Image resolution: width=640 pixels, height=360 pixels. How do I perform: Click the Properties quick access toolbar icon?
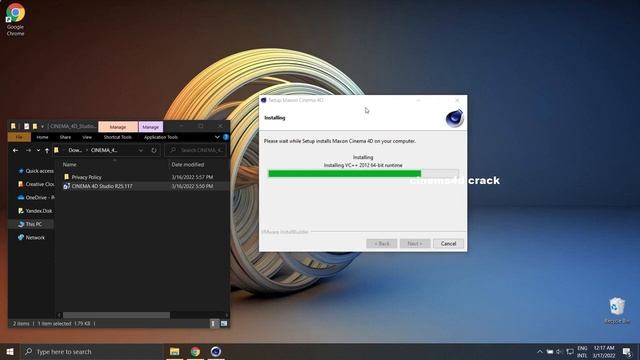27,127
